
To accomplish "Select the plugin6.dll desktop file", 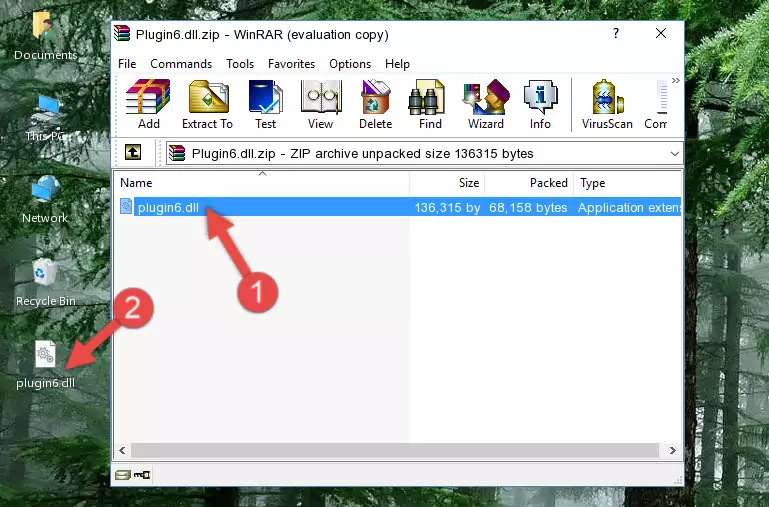I will tap(45, 365).
